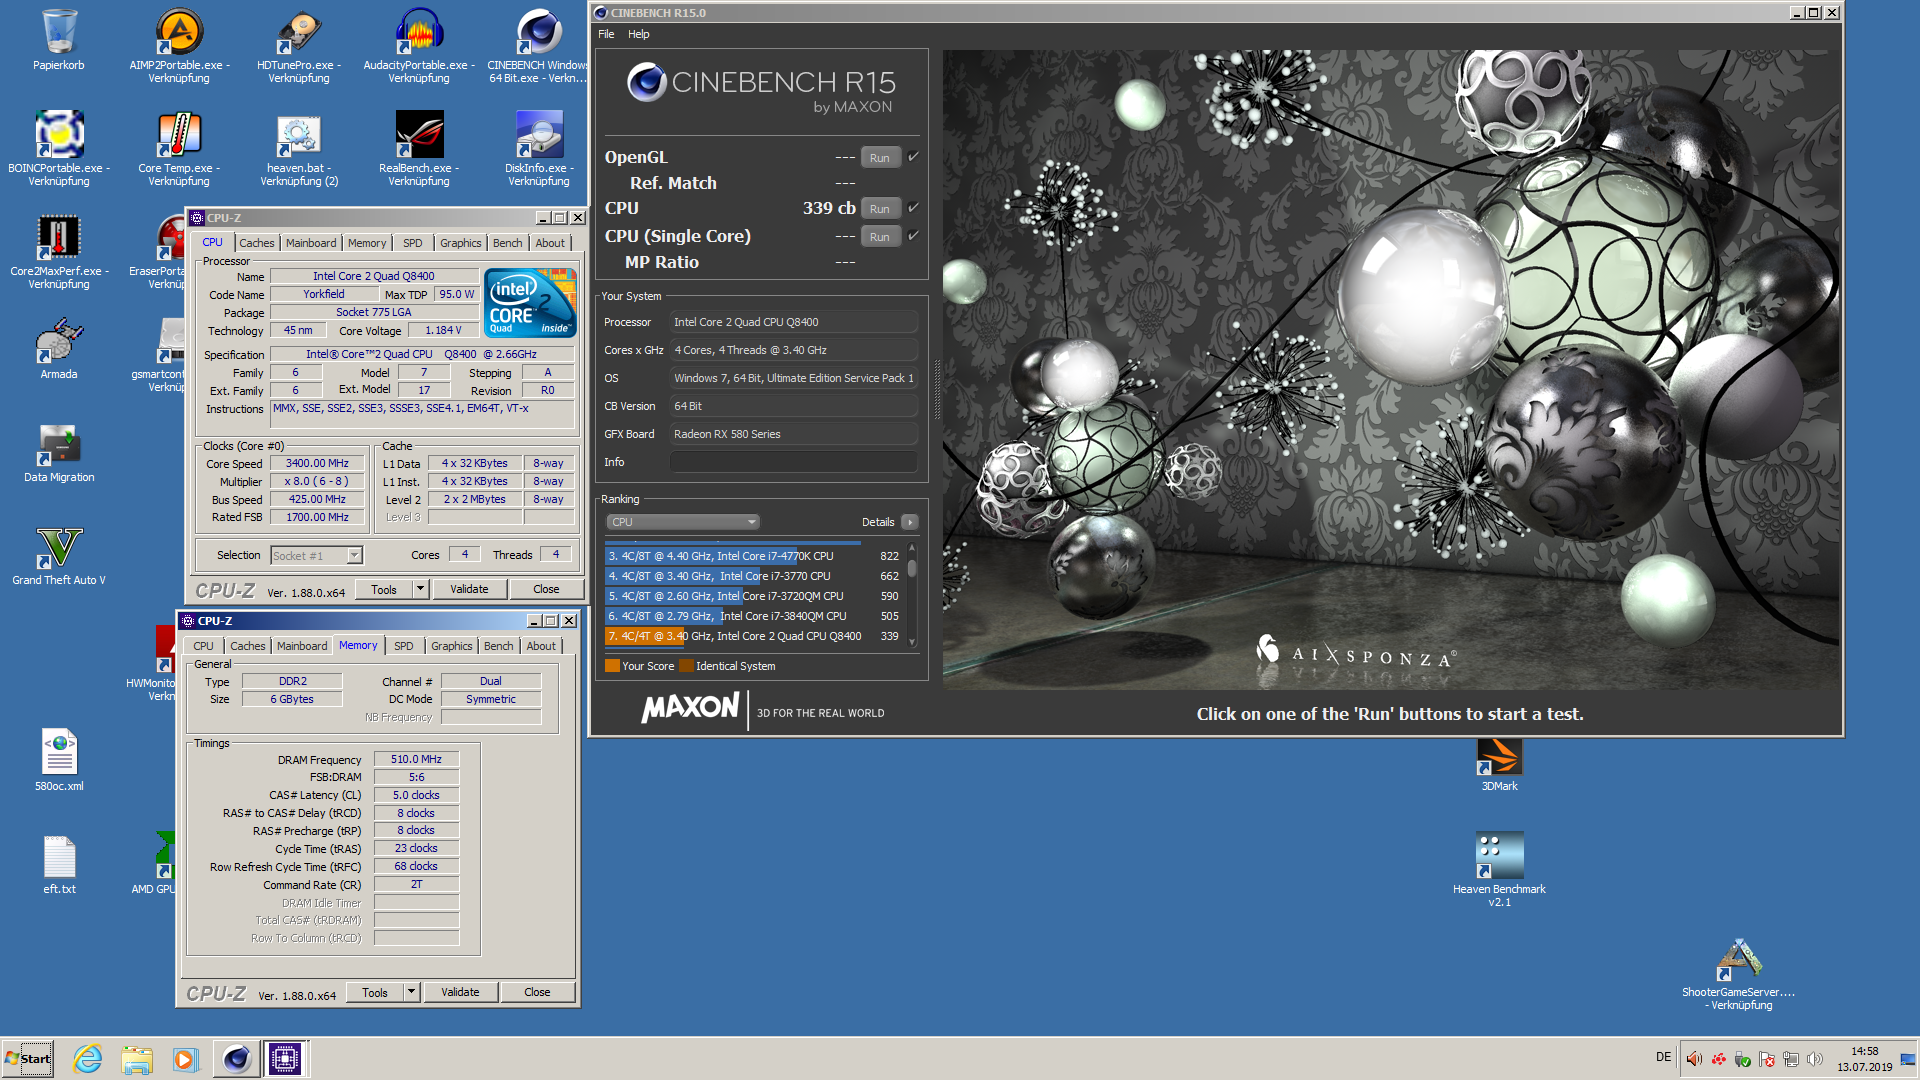Viewport: 1920px width, 1080px height.
Task: Switch to Mainboard tab in upper CPU-Z
Action: tap(311, 243)
